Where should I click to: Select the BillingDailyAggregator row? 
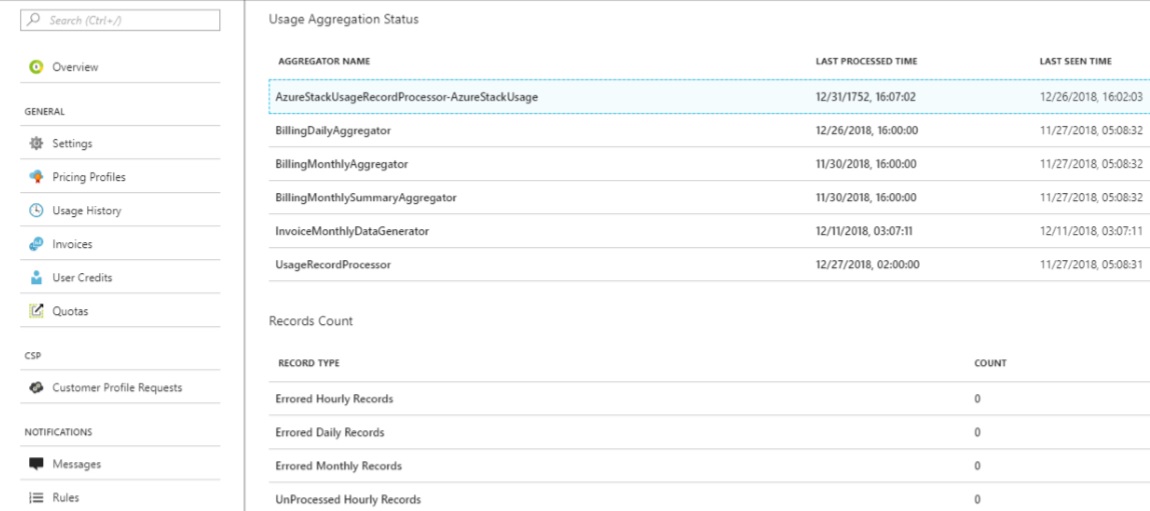coord(709,130)
